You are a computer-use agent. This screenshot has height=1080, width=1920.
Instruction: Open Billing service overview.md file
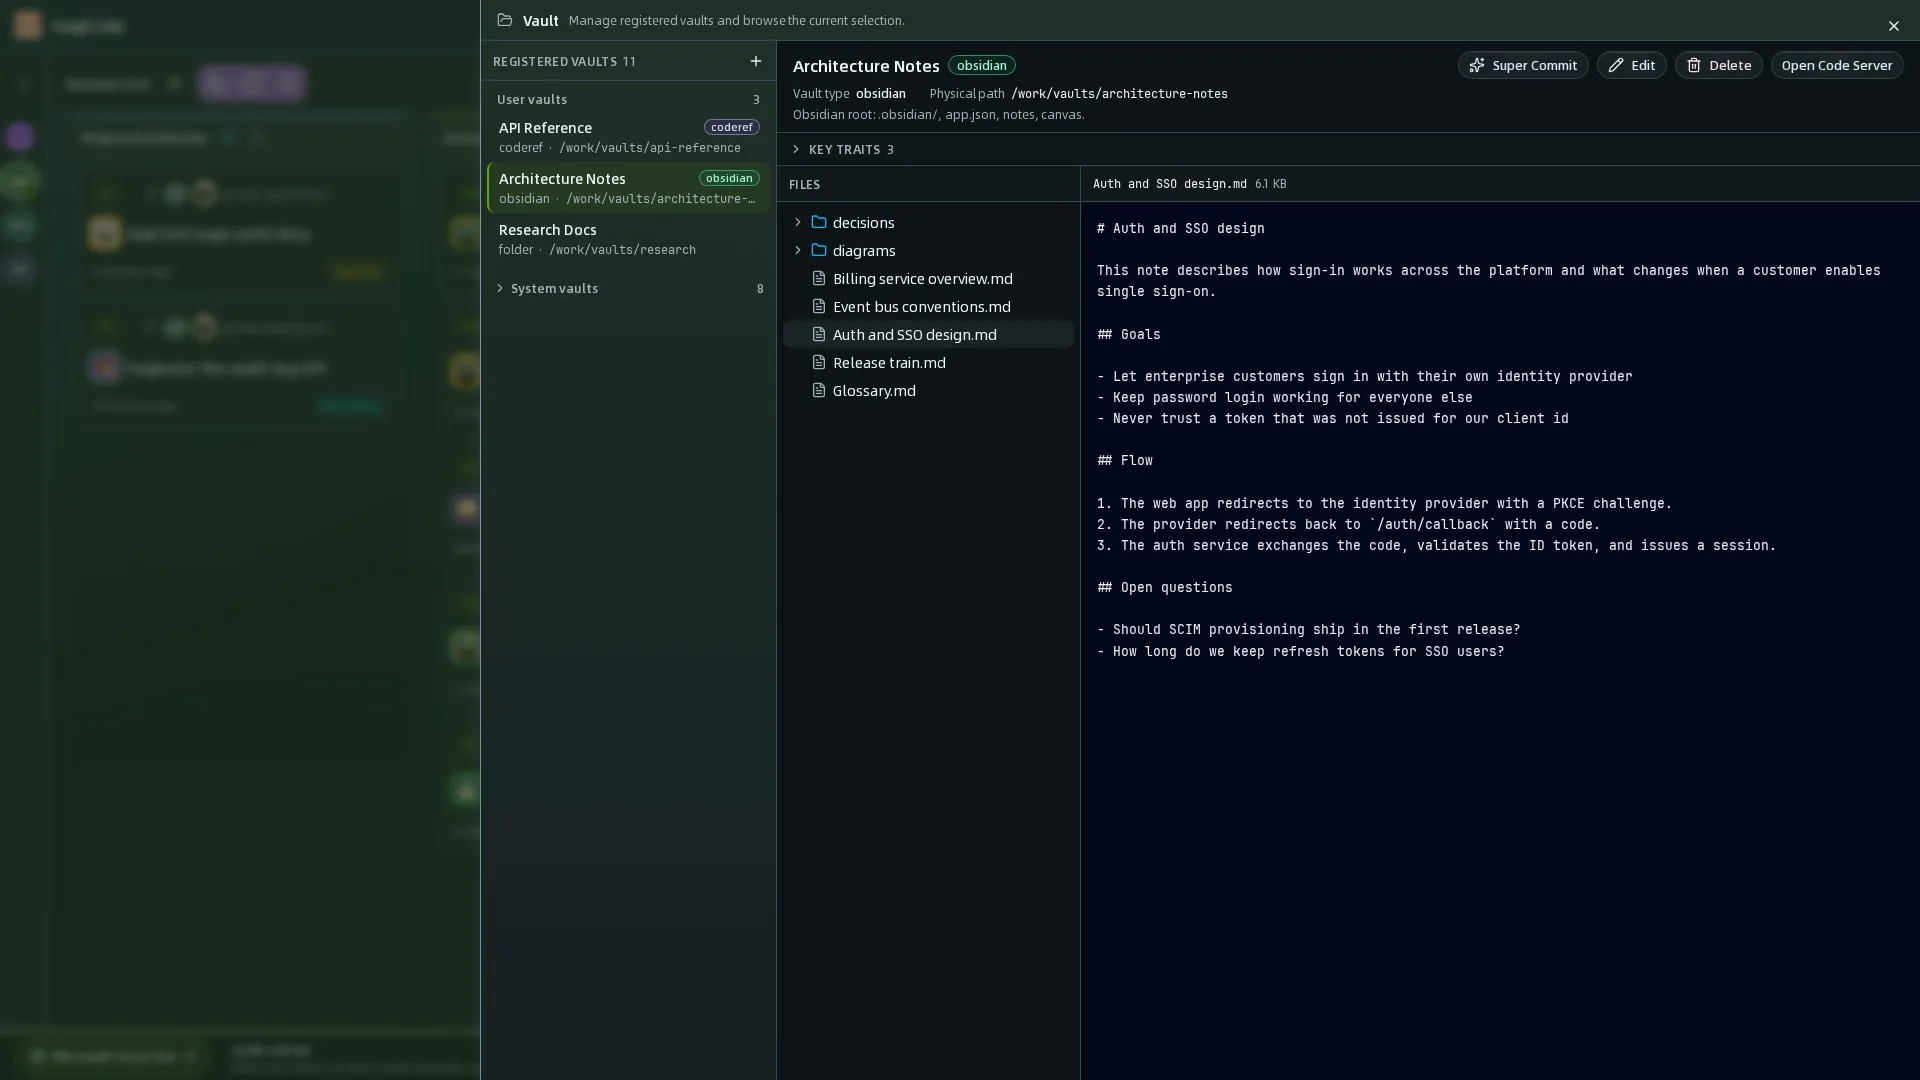[928, 278]
